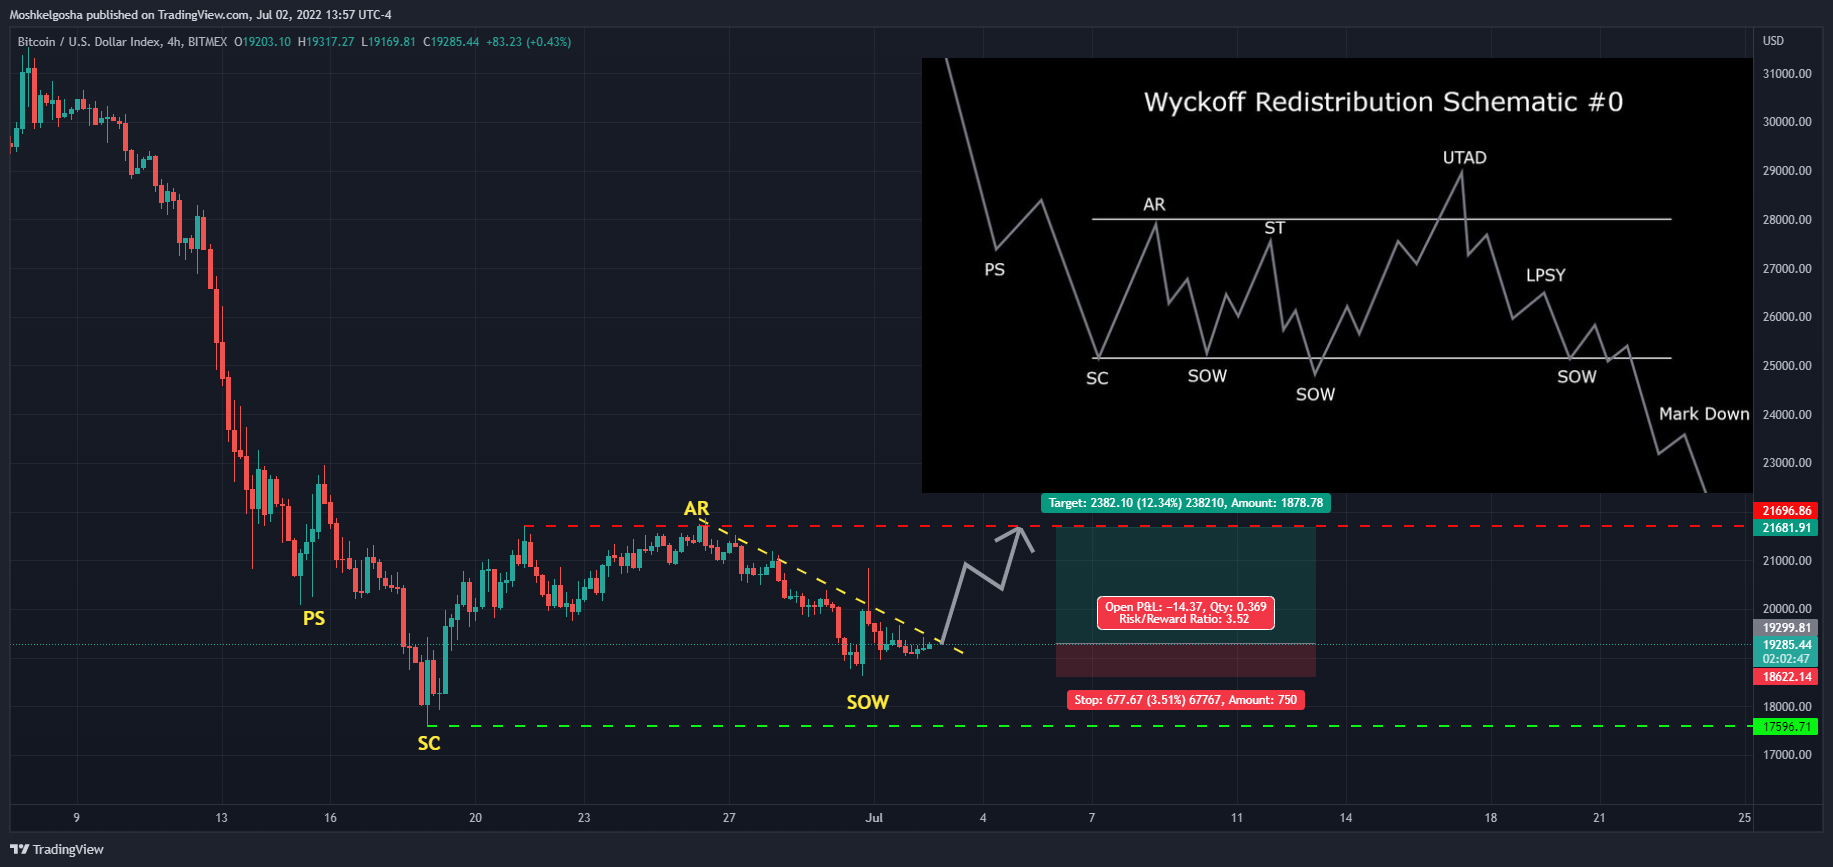Click the current price label 19285.44
Screen dimensions: 1833x867
pos(1786,645)
